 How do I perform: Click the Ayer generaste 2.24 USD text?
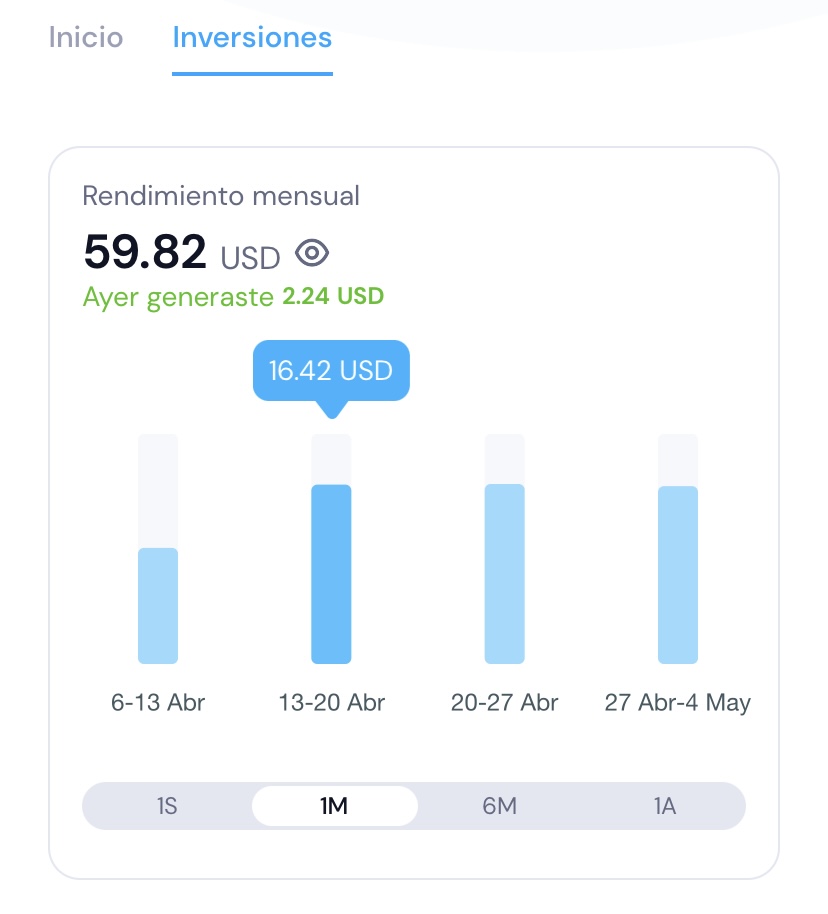point(233,297)
